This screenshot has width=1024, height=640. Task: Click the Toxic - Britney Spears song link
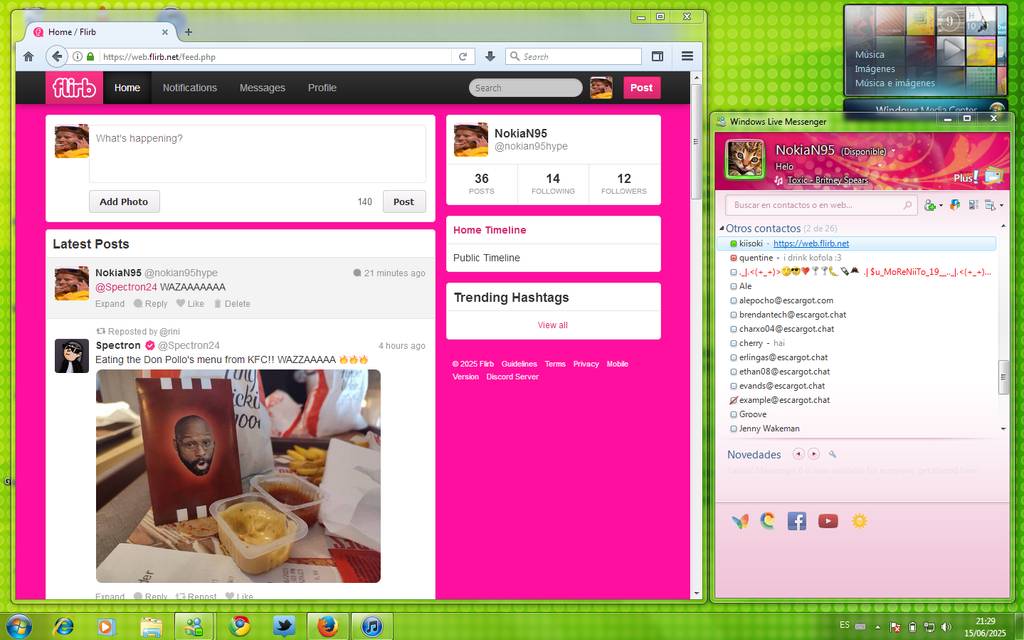[x=827, y=180]
